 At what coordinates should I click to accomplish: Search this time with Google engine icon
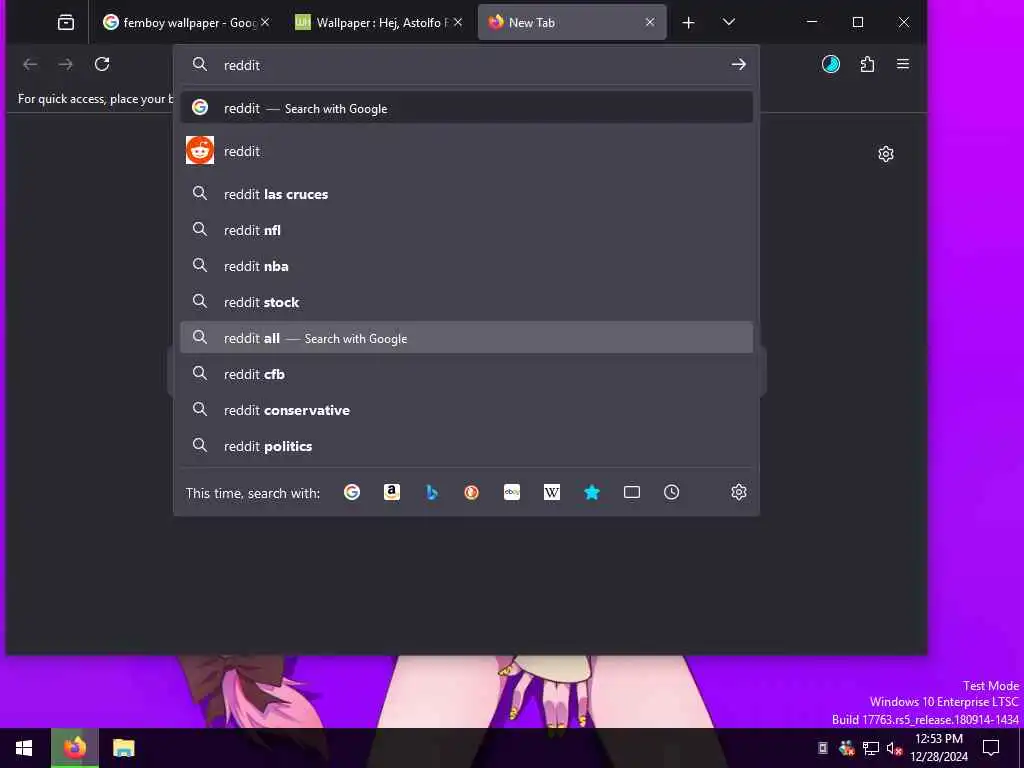[352, 492]
